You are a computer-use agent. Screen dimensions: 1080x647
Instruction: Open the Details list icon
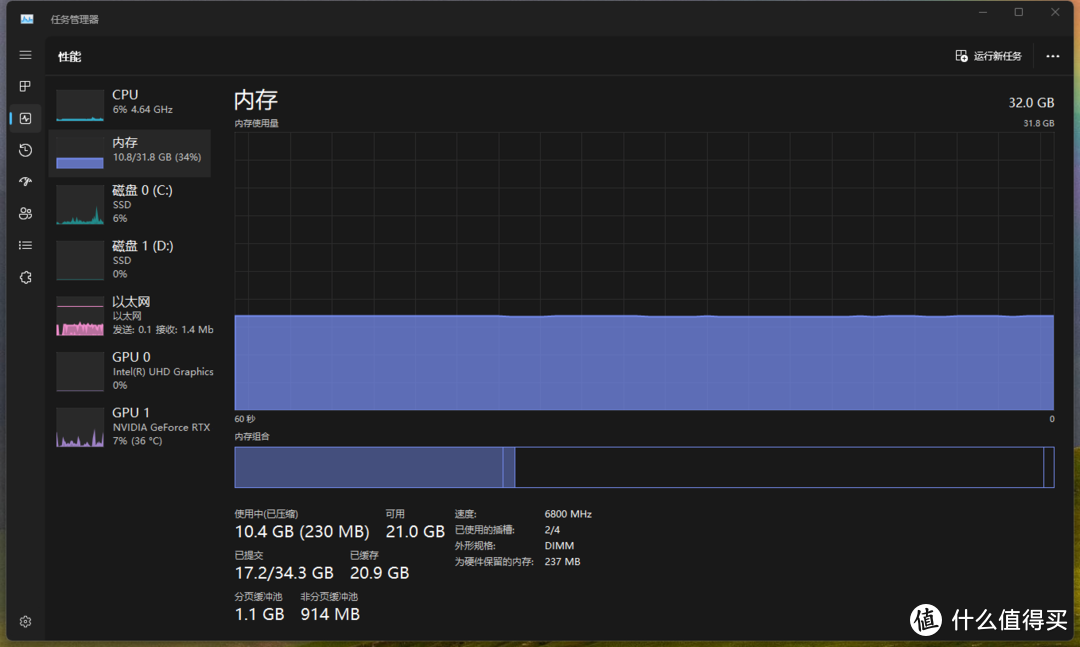point(25,245)
